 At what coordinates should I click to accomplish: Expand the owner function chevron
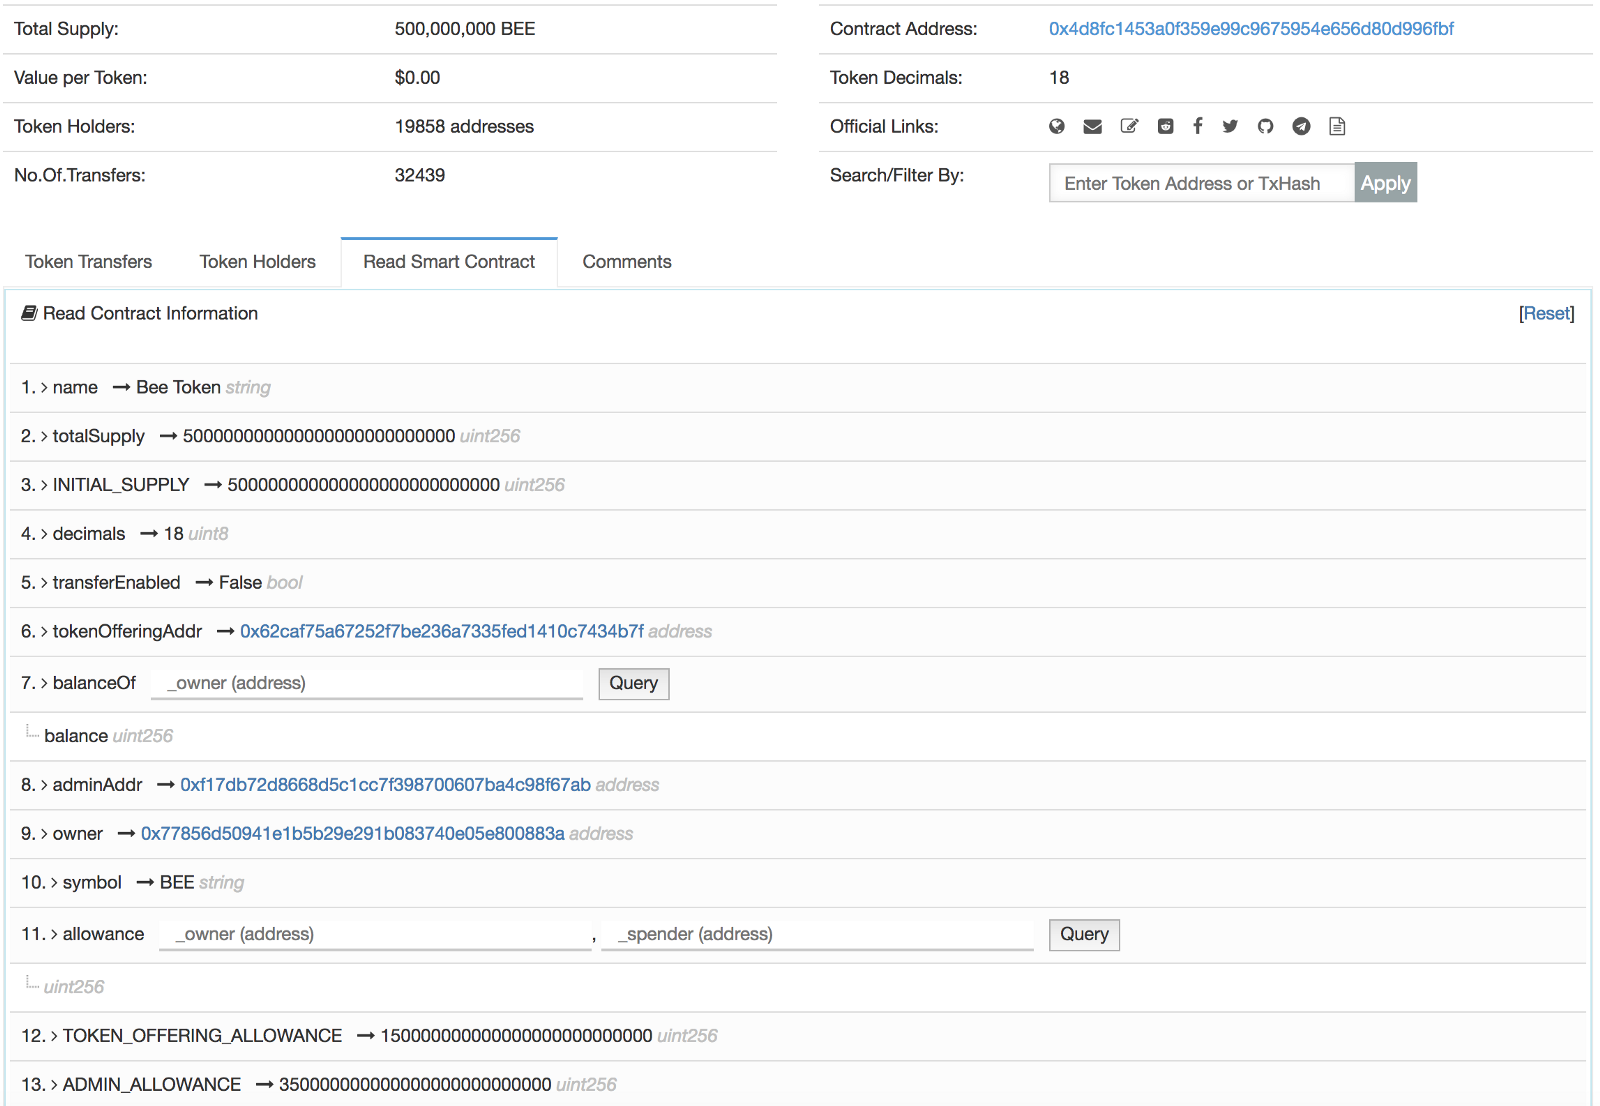(x=44, y=835)
